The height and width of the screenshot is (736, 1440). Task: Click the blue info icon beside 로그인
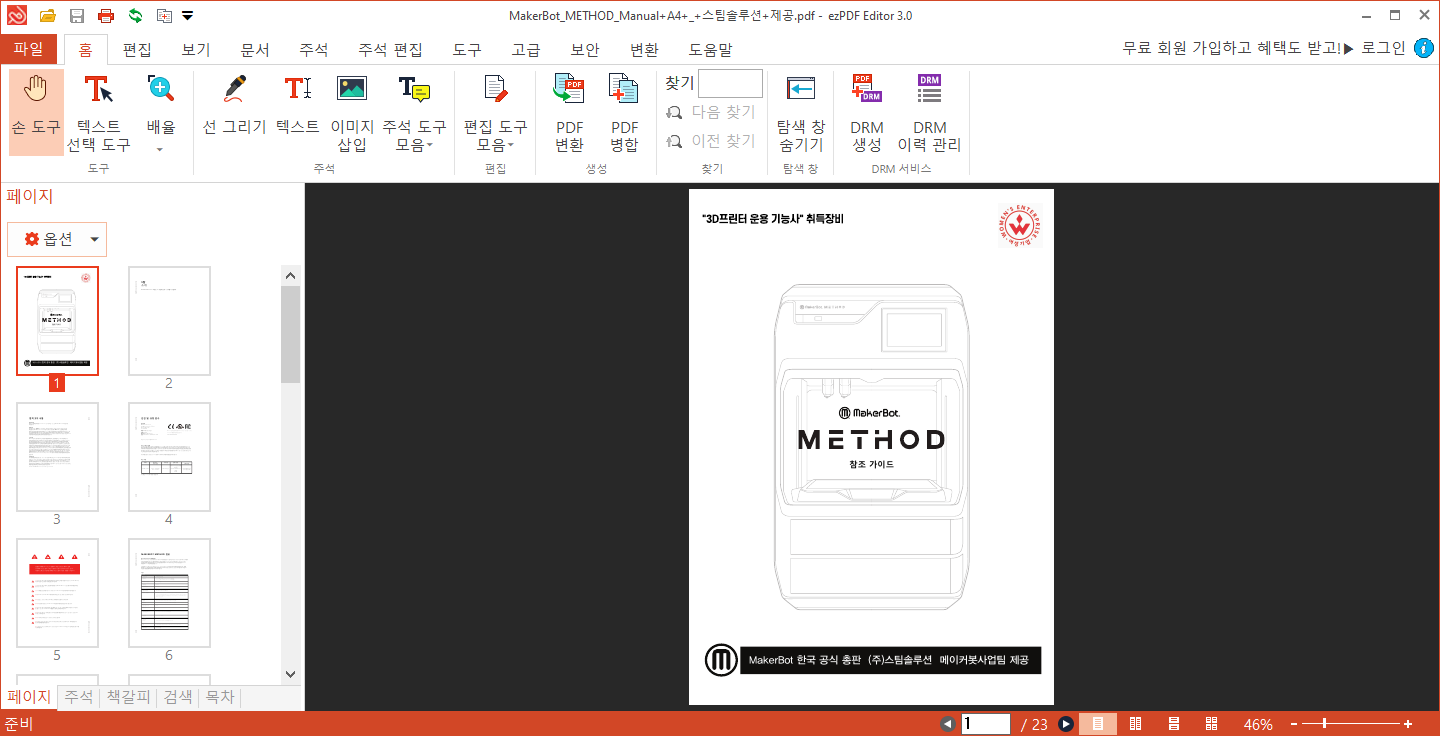[x=1424, y=48]
